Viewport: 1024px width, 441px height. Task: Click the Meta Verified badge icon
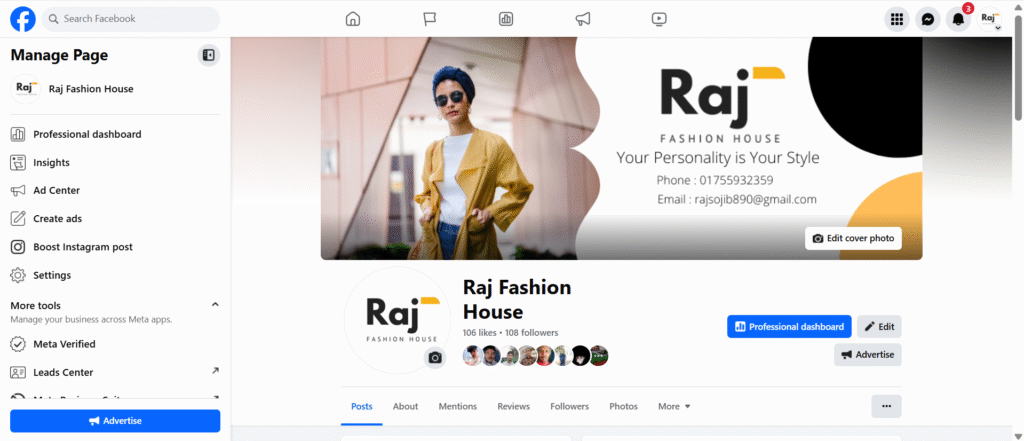pos(18,344)
